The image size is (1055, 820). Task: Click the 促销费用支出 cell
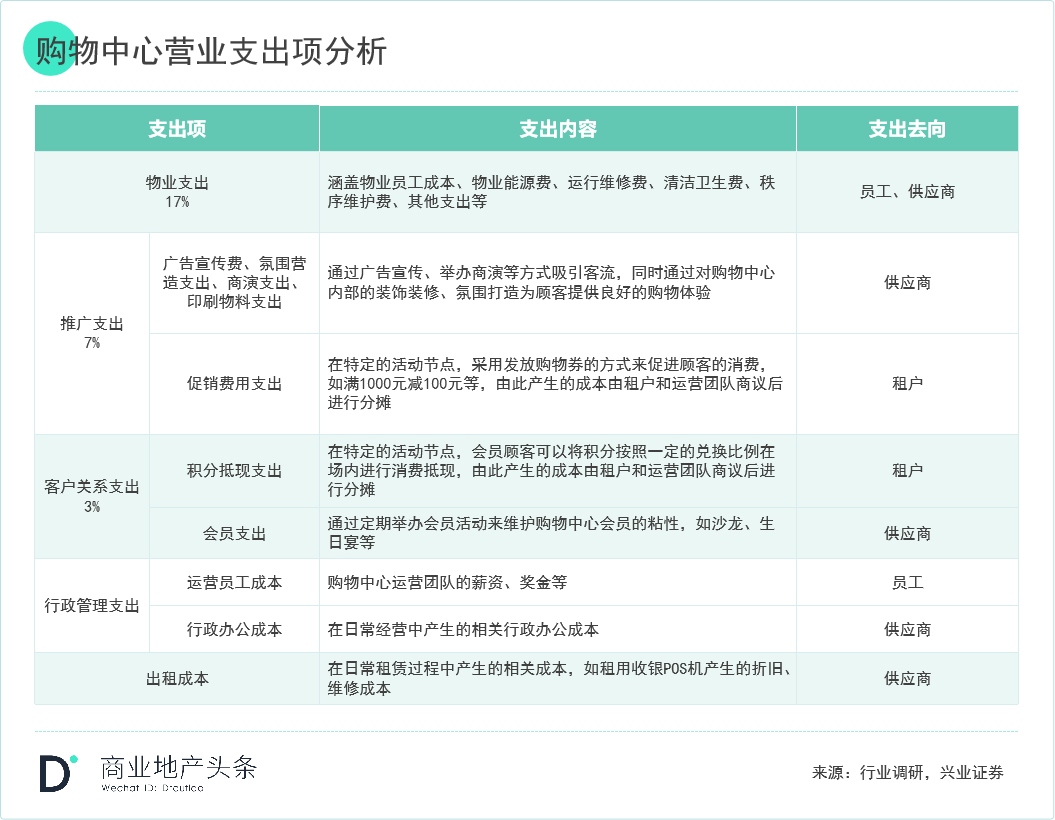[x=233, y=382]
